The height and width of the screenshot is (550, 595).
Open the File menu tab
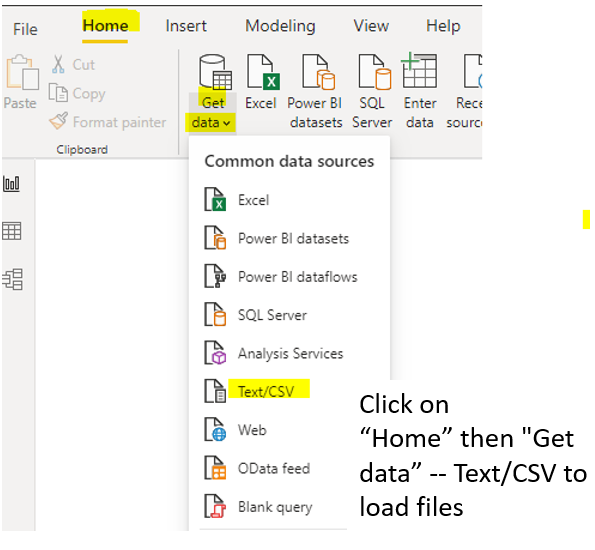(25, 29)
